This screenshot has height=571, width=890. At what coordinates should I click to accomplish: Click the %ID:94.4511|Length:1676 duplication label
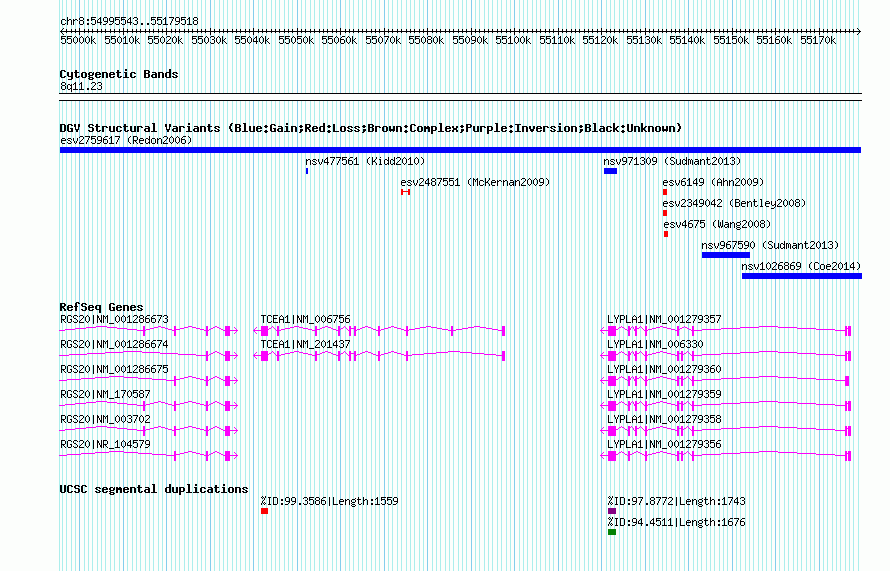(676, 522)
